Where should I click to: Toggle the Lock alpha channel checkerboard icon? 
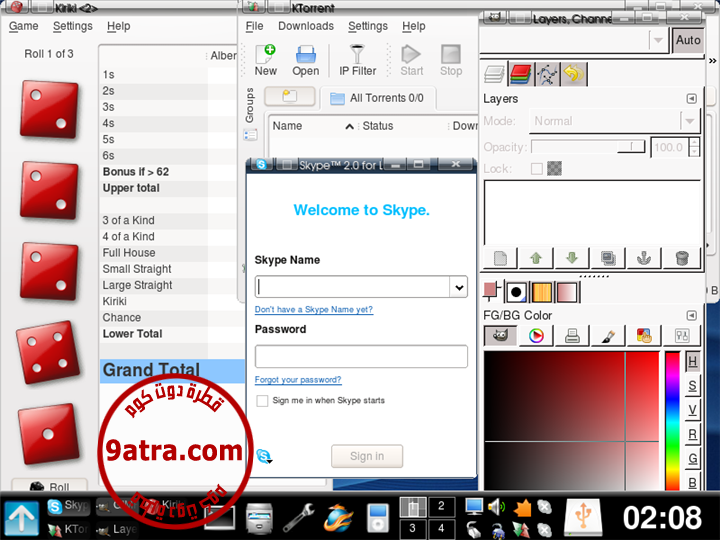tap(554, 169)
